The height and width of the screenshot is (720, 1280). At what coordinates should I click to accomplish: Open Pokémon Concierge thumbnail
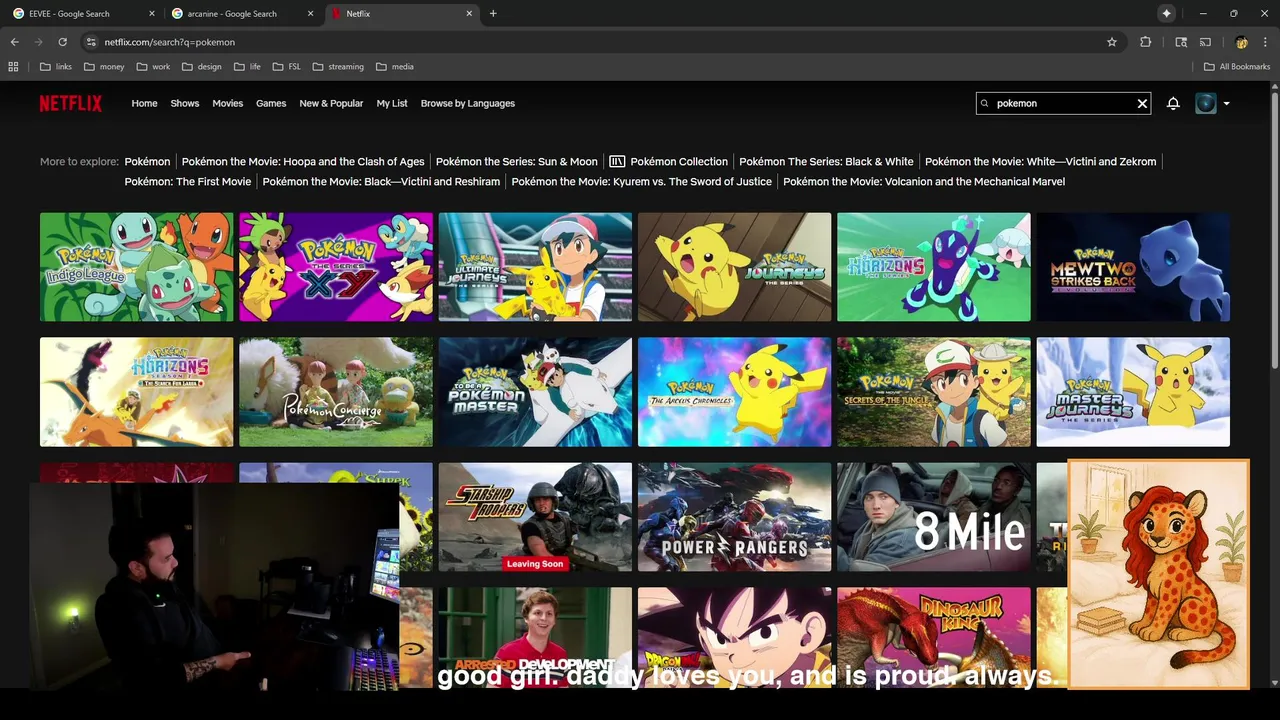click(336, 392)
